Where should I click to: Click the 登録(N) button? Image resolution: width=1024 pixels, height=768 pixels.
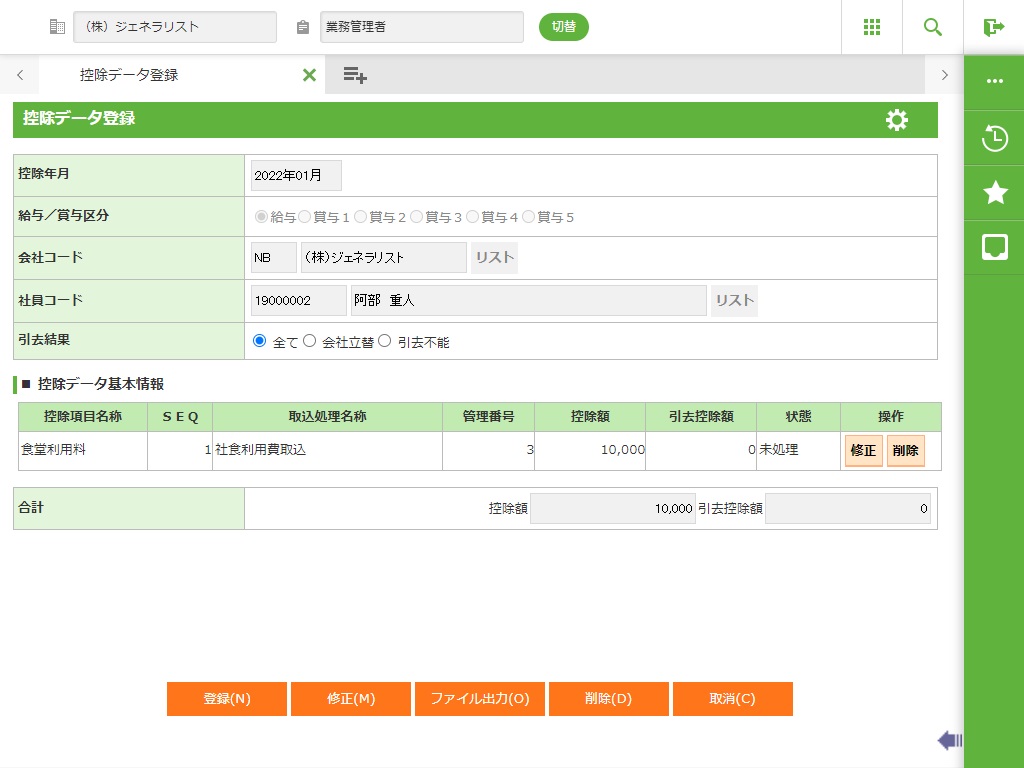227,699
